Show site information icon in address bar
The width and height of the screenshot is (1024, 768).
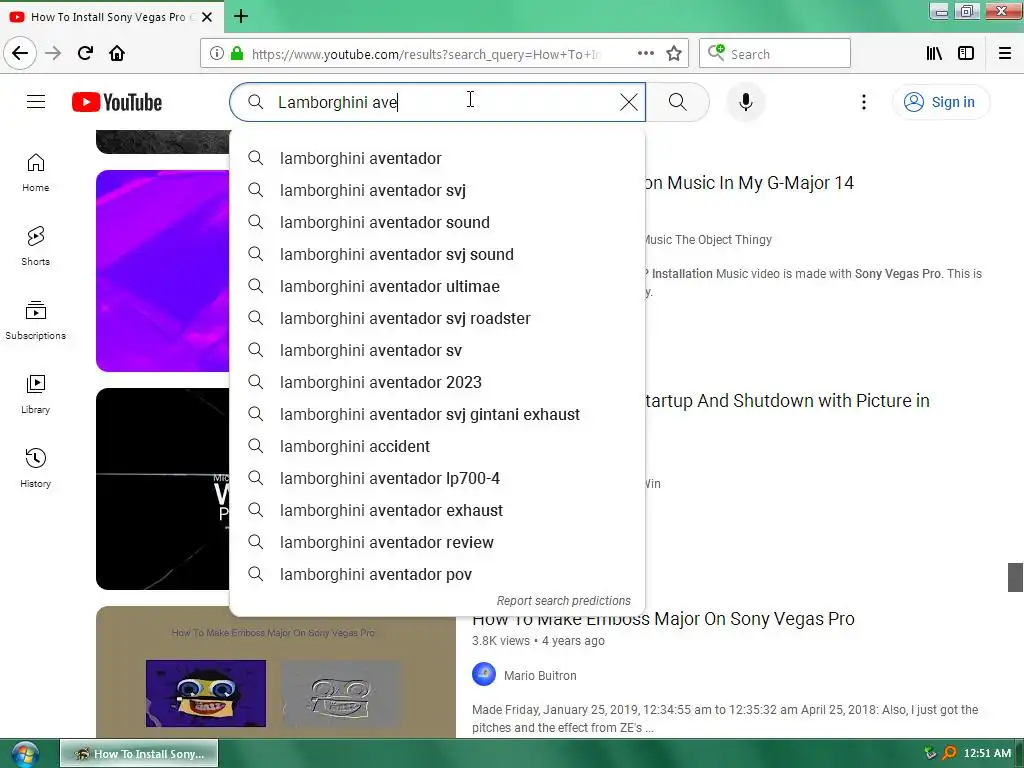[x=217, y=54]
